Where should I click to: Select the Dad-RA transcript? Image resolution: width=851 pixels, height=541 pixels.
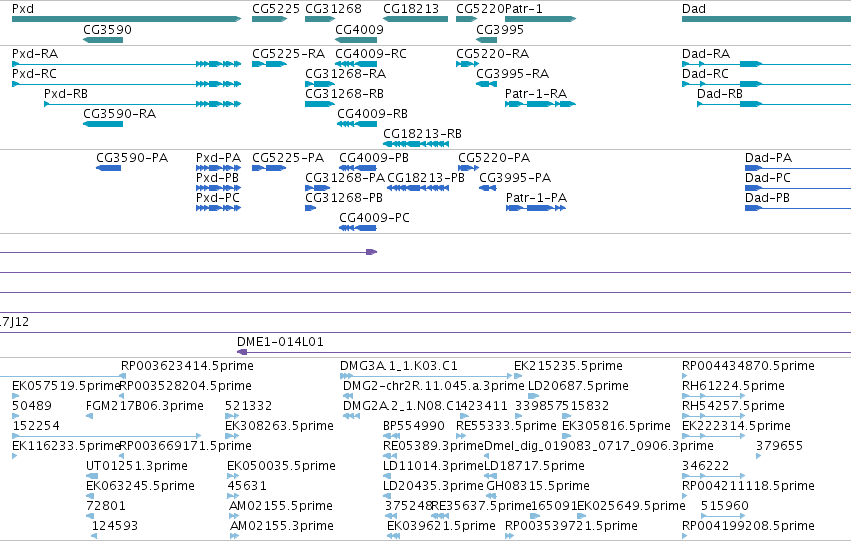point(706,54)
